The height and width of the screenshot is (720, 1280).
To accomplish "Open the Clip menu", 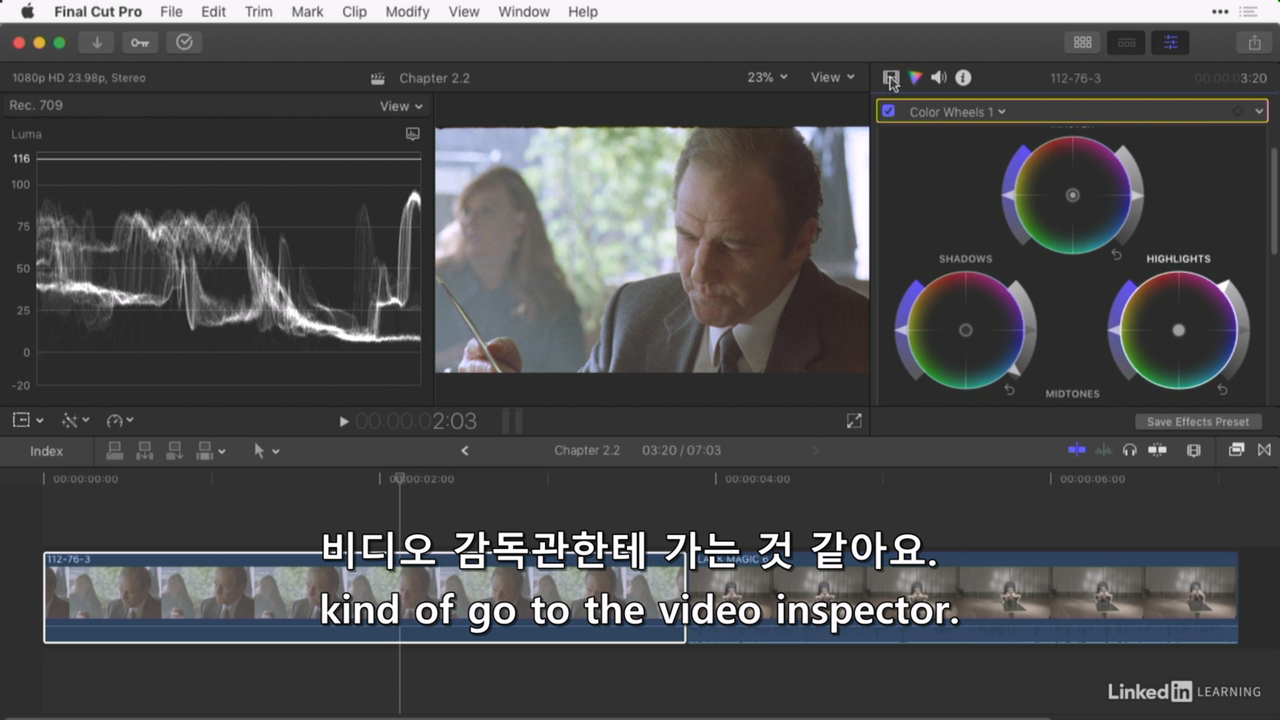I will [354, 12].
